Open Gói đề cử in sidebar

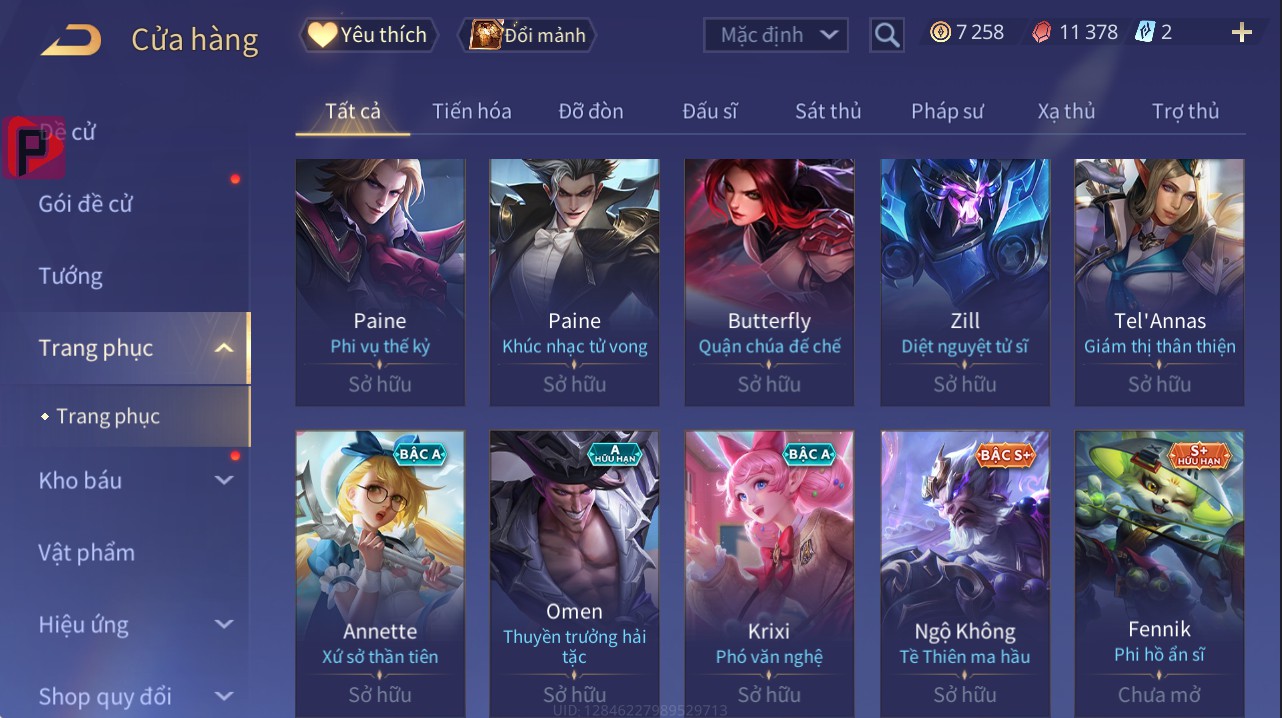[86, 204]
